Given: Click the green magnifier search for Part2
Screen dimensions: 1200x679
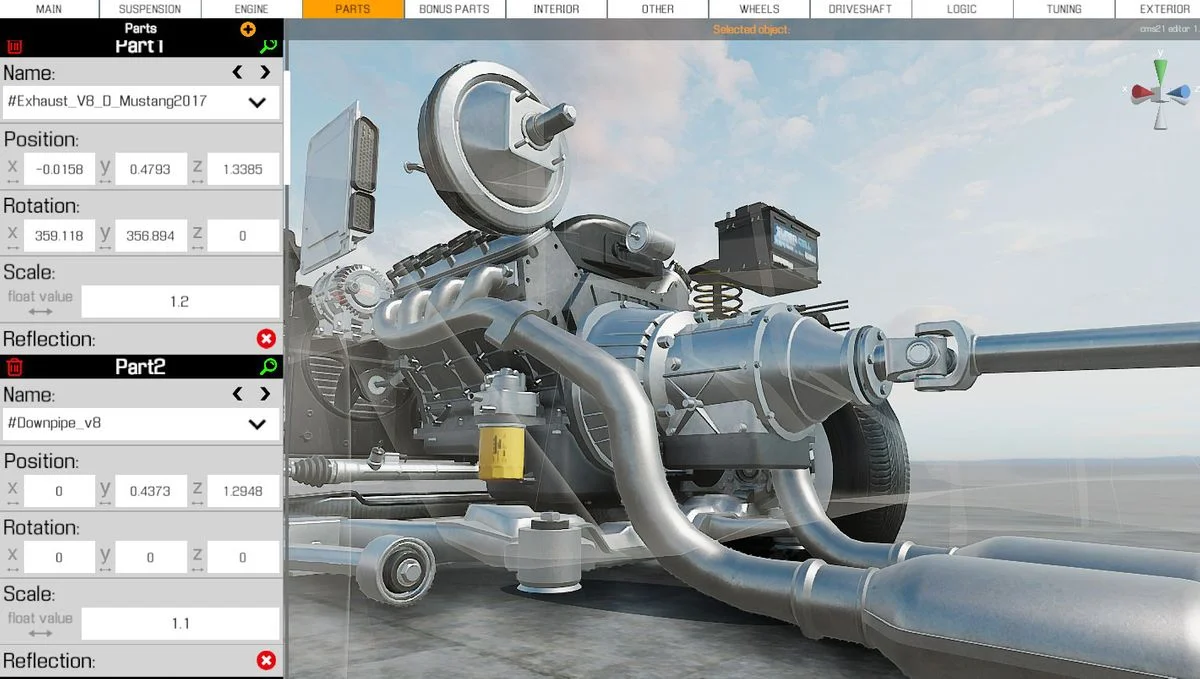Looking at the screenshot, I should point(268,367).
